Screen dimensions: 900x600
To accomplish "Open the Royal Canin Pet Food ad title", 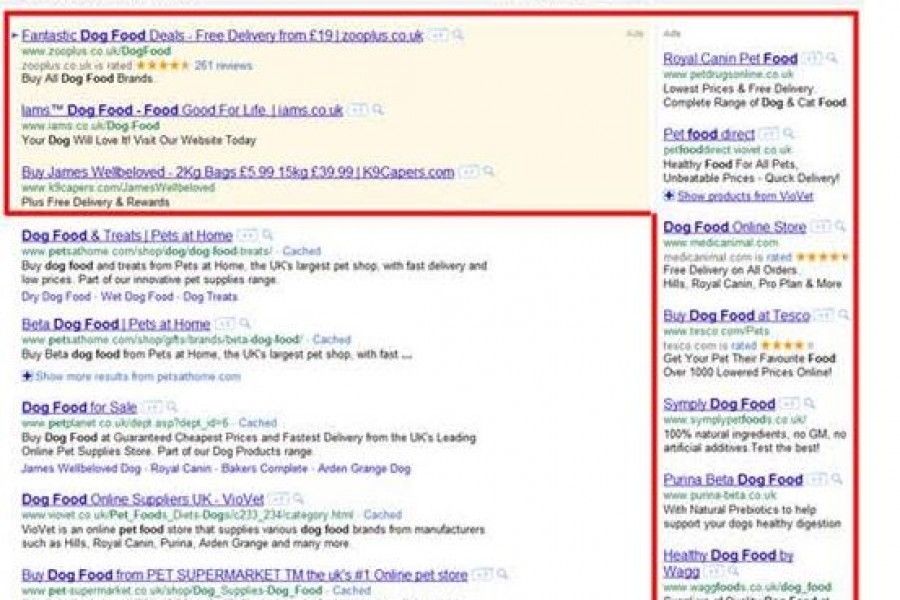I will pos(731,59).
